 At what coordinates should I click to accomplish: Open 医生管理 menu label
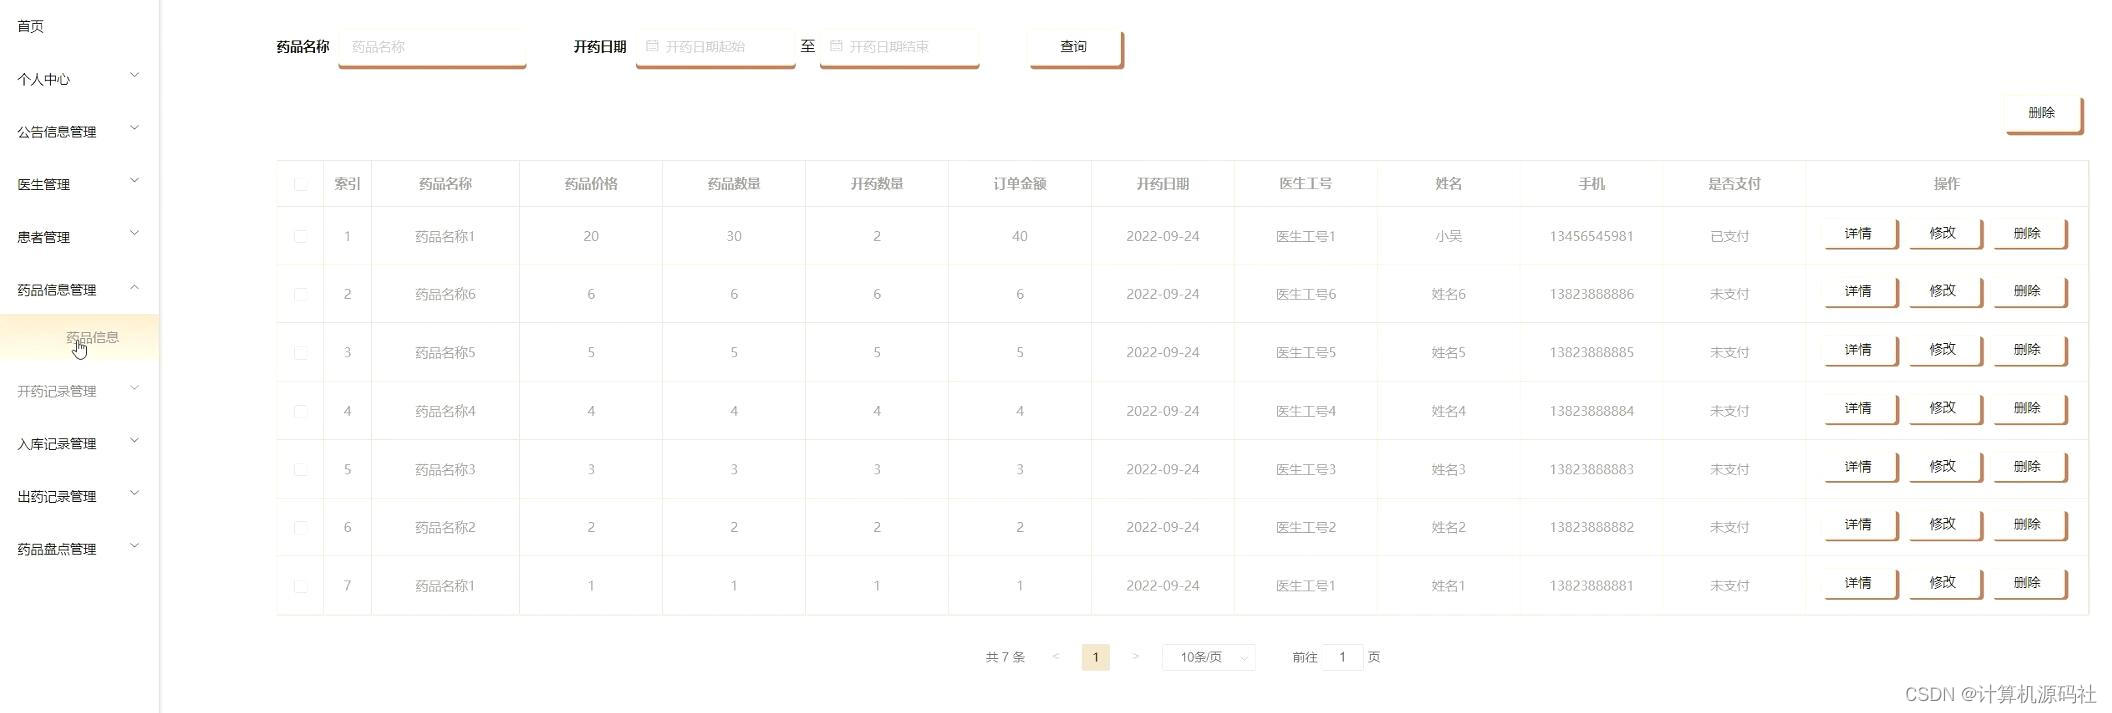(x=43, y=184)
